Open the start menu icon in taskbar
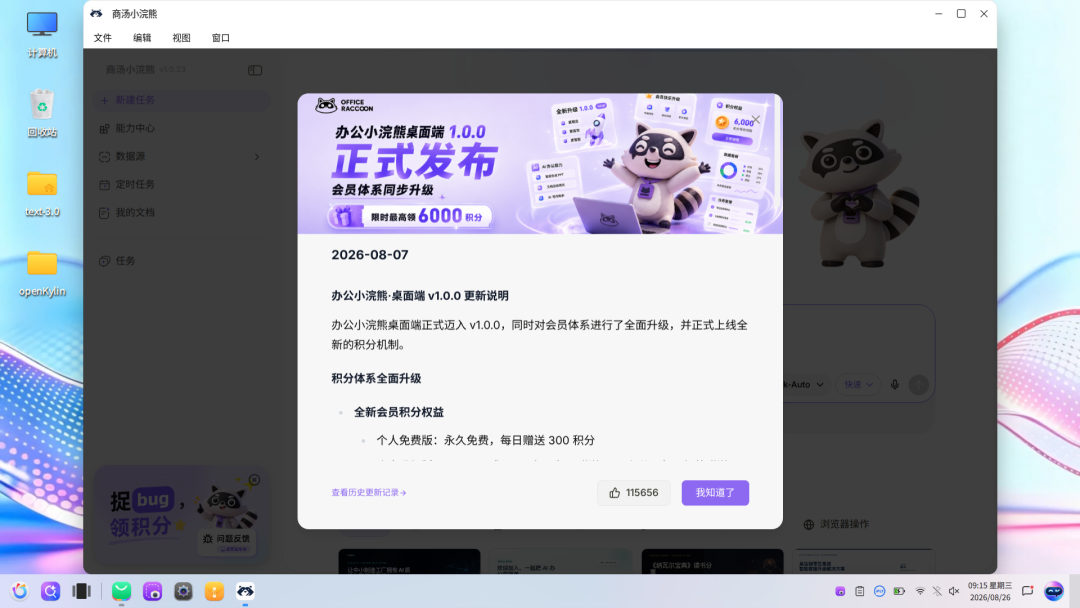1080x608 pixels. click(20, 591)
